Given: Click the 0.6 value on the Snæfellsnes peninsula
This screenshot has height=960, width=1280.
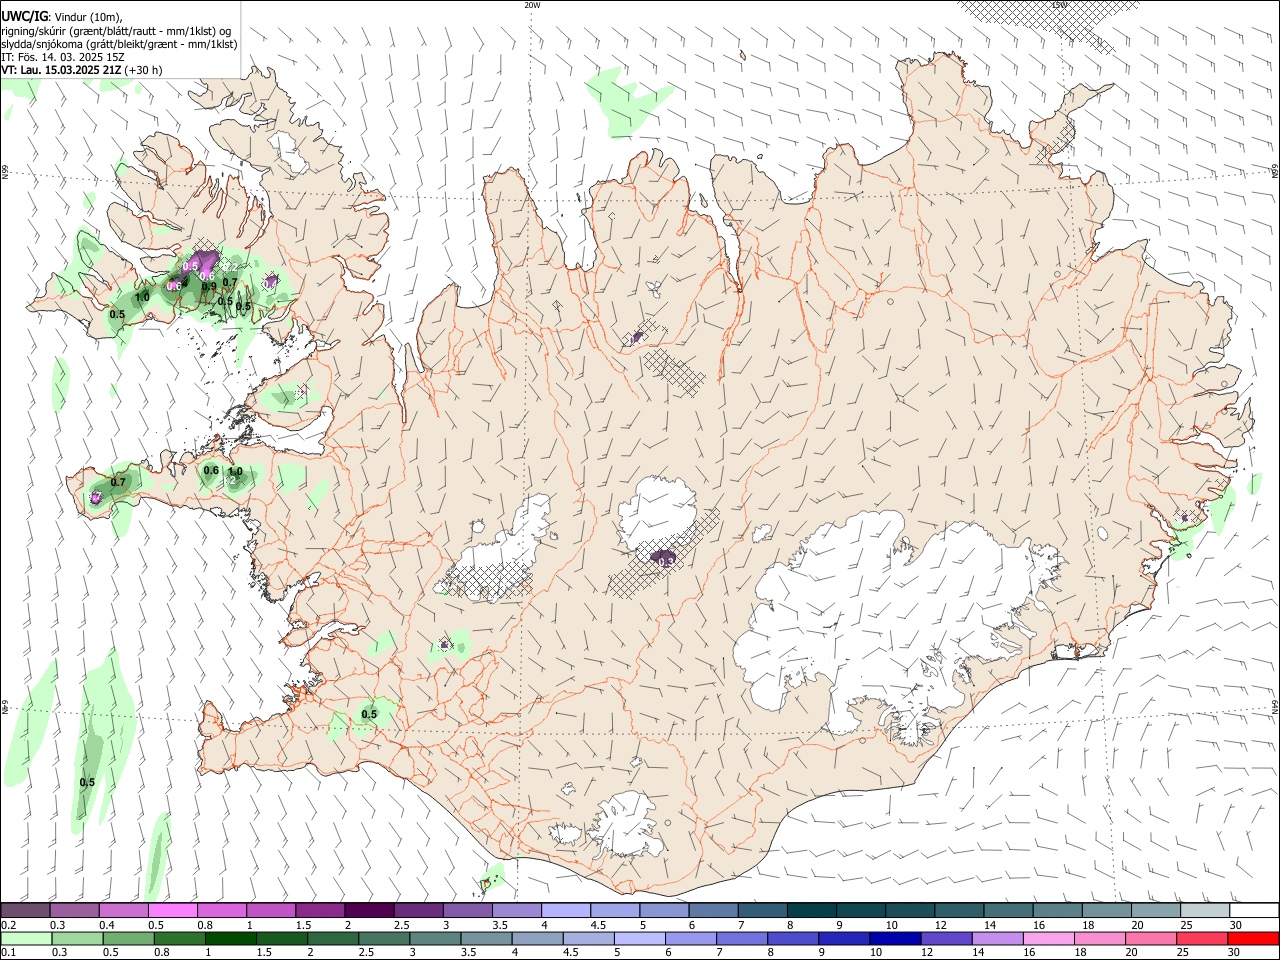Looking at the screenshot, I should click(x=211, y=470).
